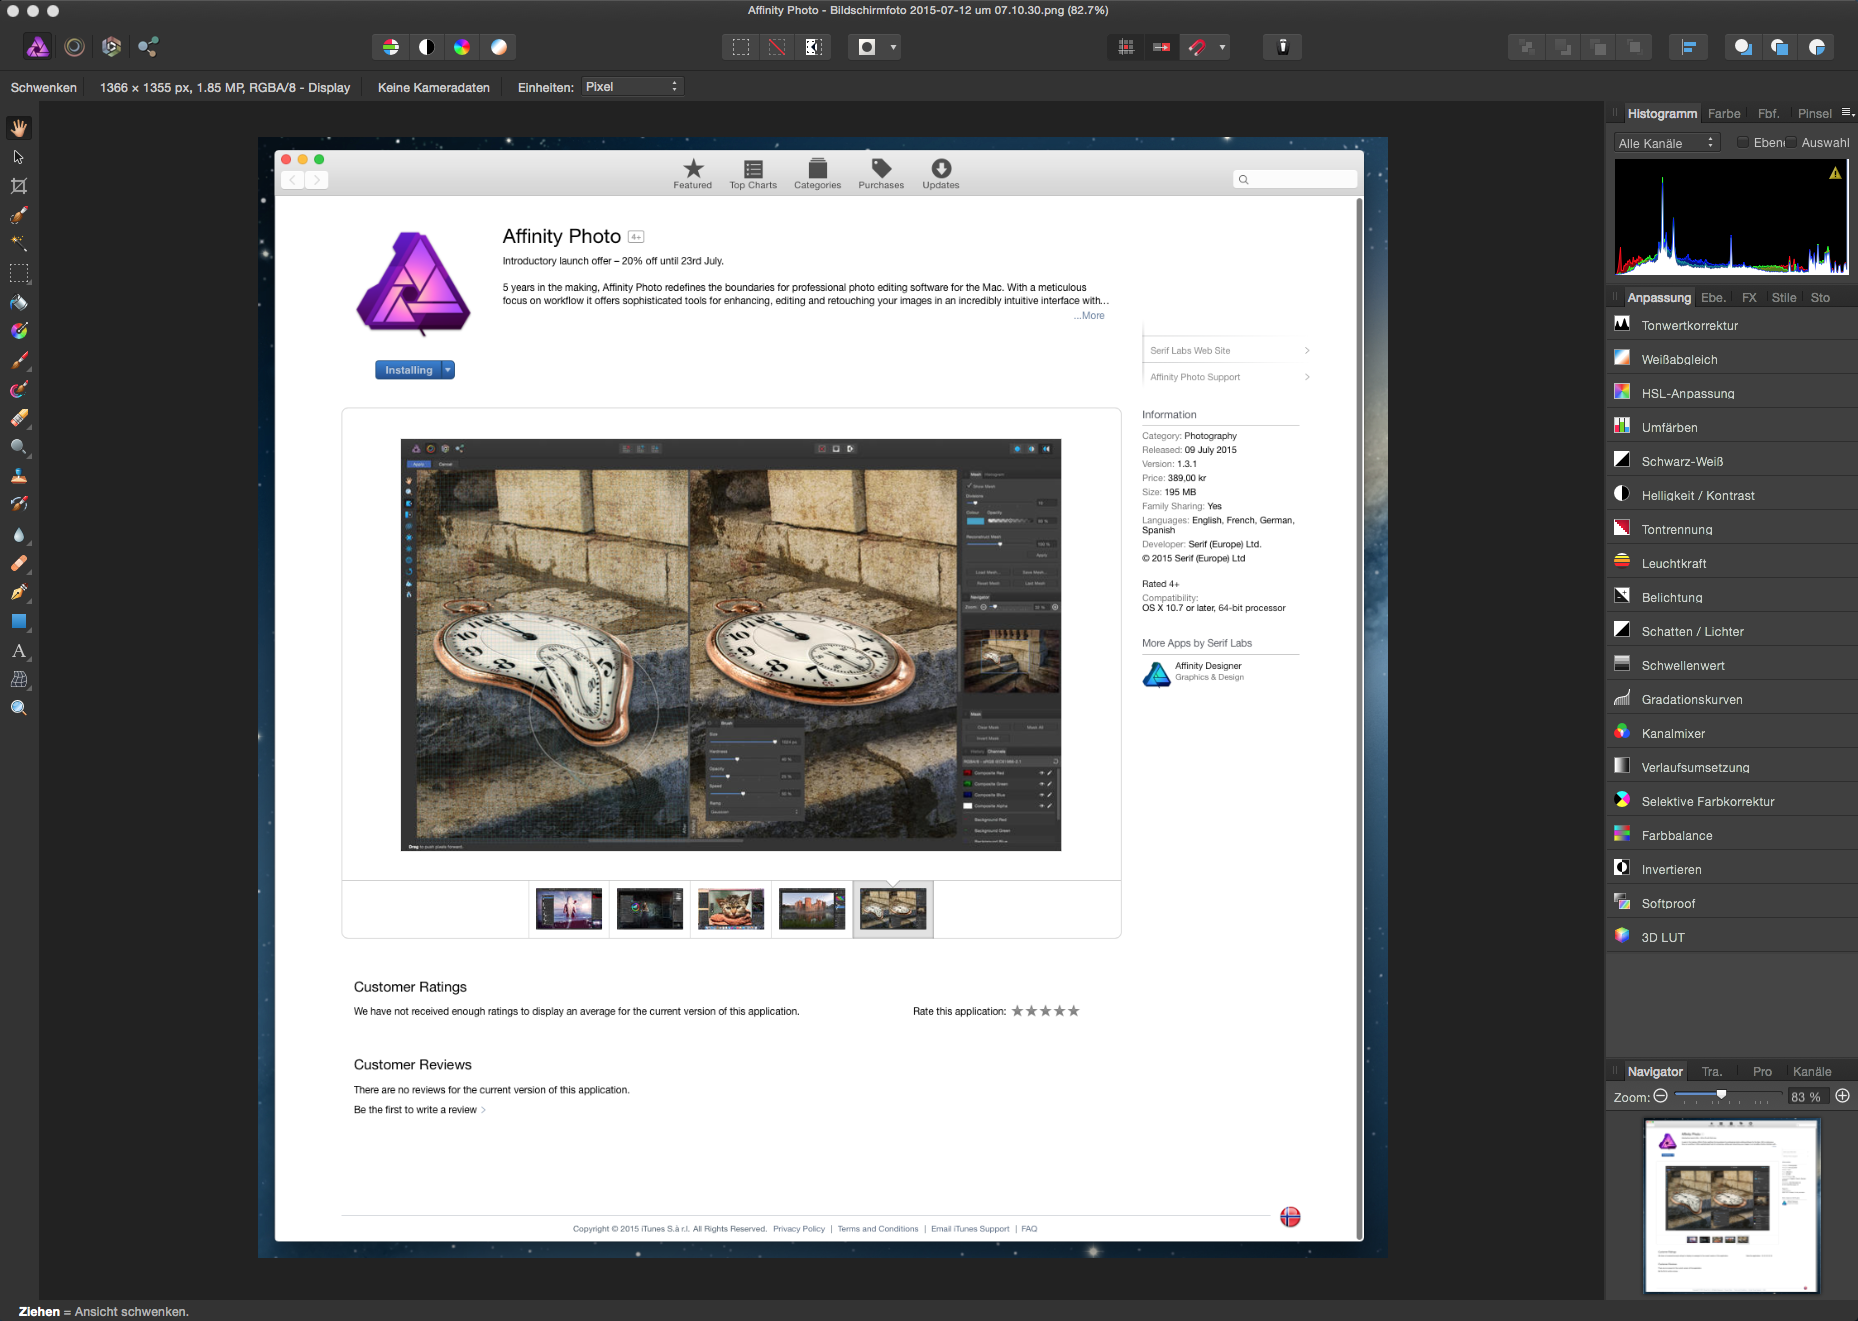Add a 3D LUT adjustment
Screen dimensions: 1858x1321
pyautogui.click(x=1731, y=937)
